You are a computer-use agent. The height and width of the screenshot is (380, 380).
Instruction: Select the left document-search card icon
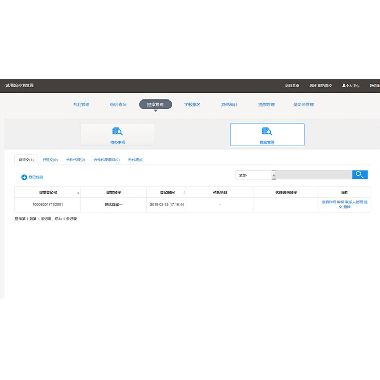point(117,131)
